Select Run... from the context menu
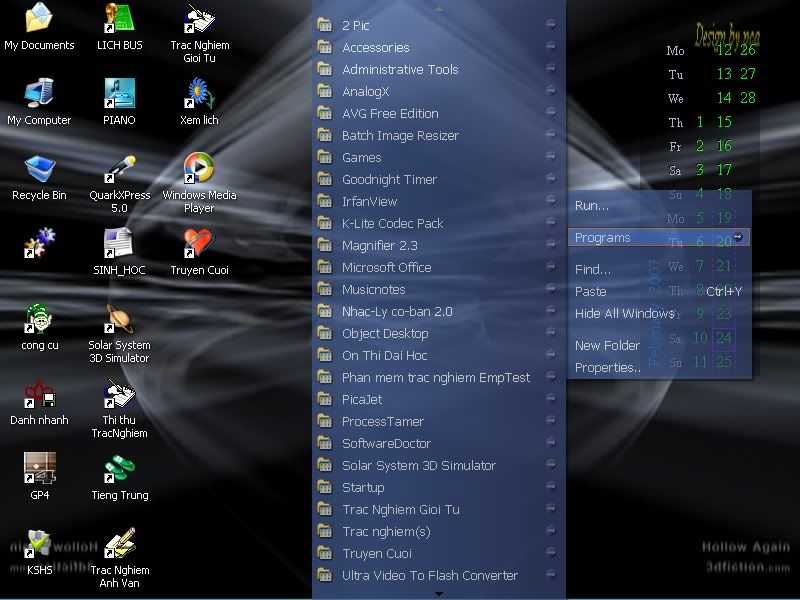 tap(592, 206)
